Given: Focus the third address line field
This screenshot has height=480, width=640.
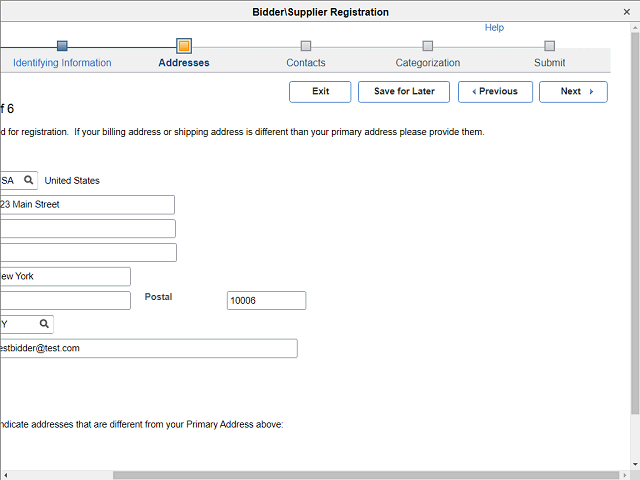Looking at the screenshot, I should point(88,252).
